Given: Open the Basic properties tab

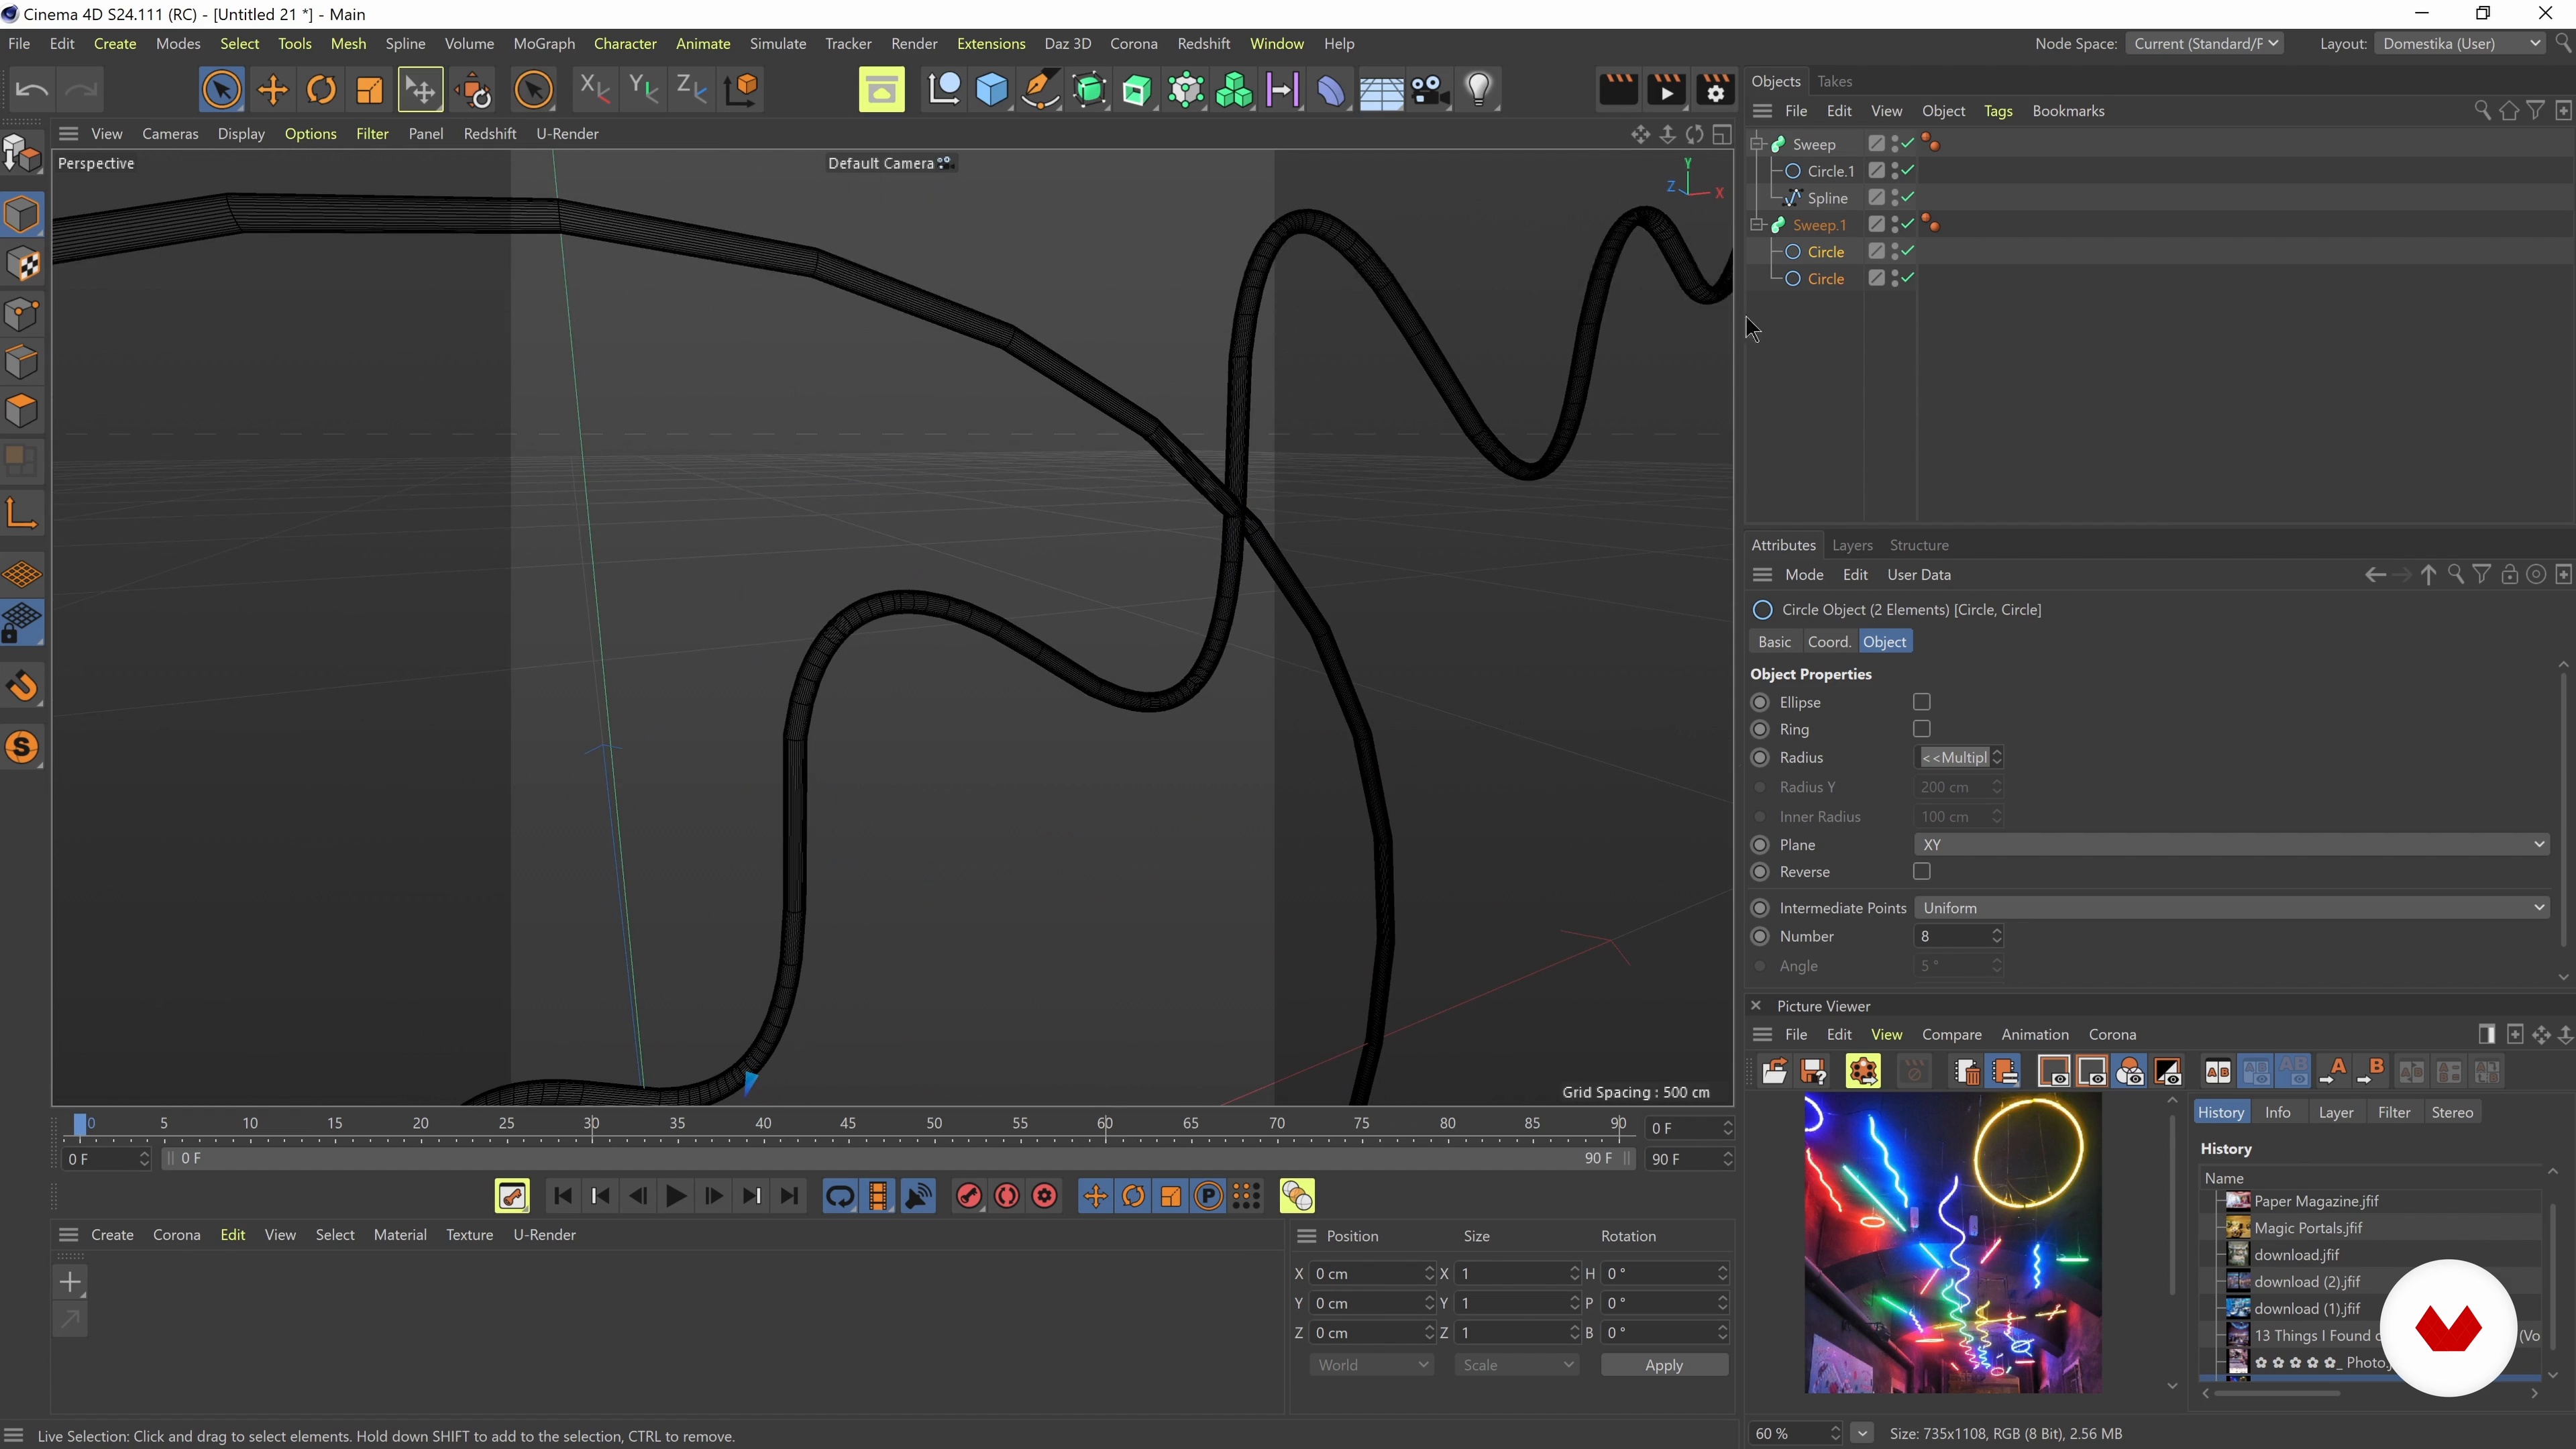Looking at the screenshot, I should [x=1774, y=642].
